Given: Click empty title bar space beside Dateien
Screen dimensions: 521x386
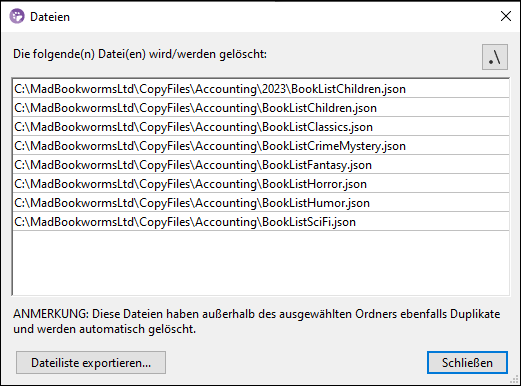Looking at the screenshot, I should click(x=283, y=16).
